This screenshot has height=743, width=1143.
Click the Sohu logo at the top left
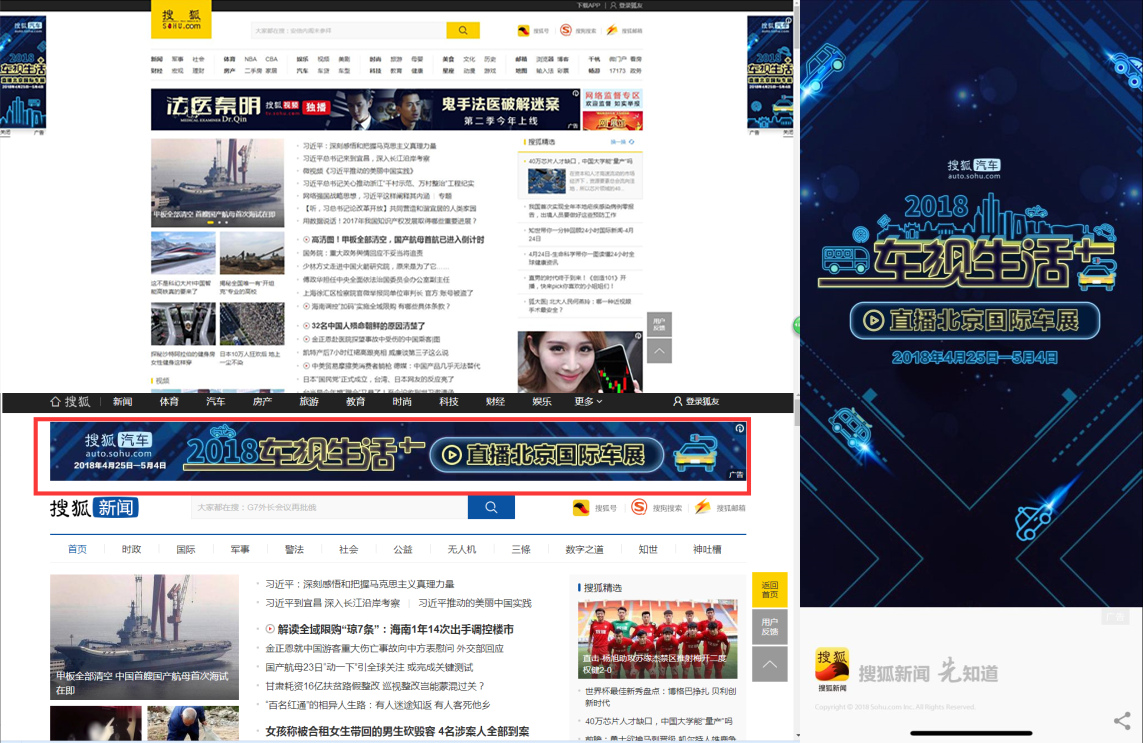(183, 20)
